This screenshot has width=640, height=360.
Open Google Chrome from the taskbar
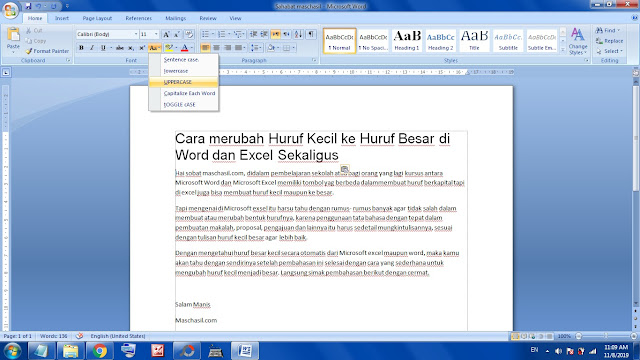coord(99,351)
